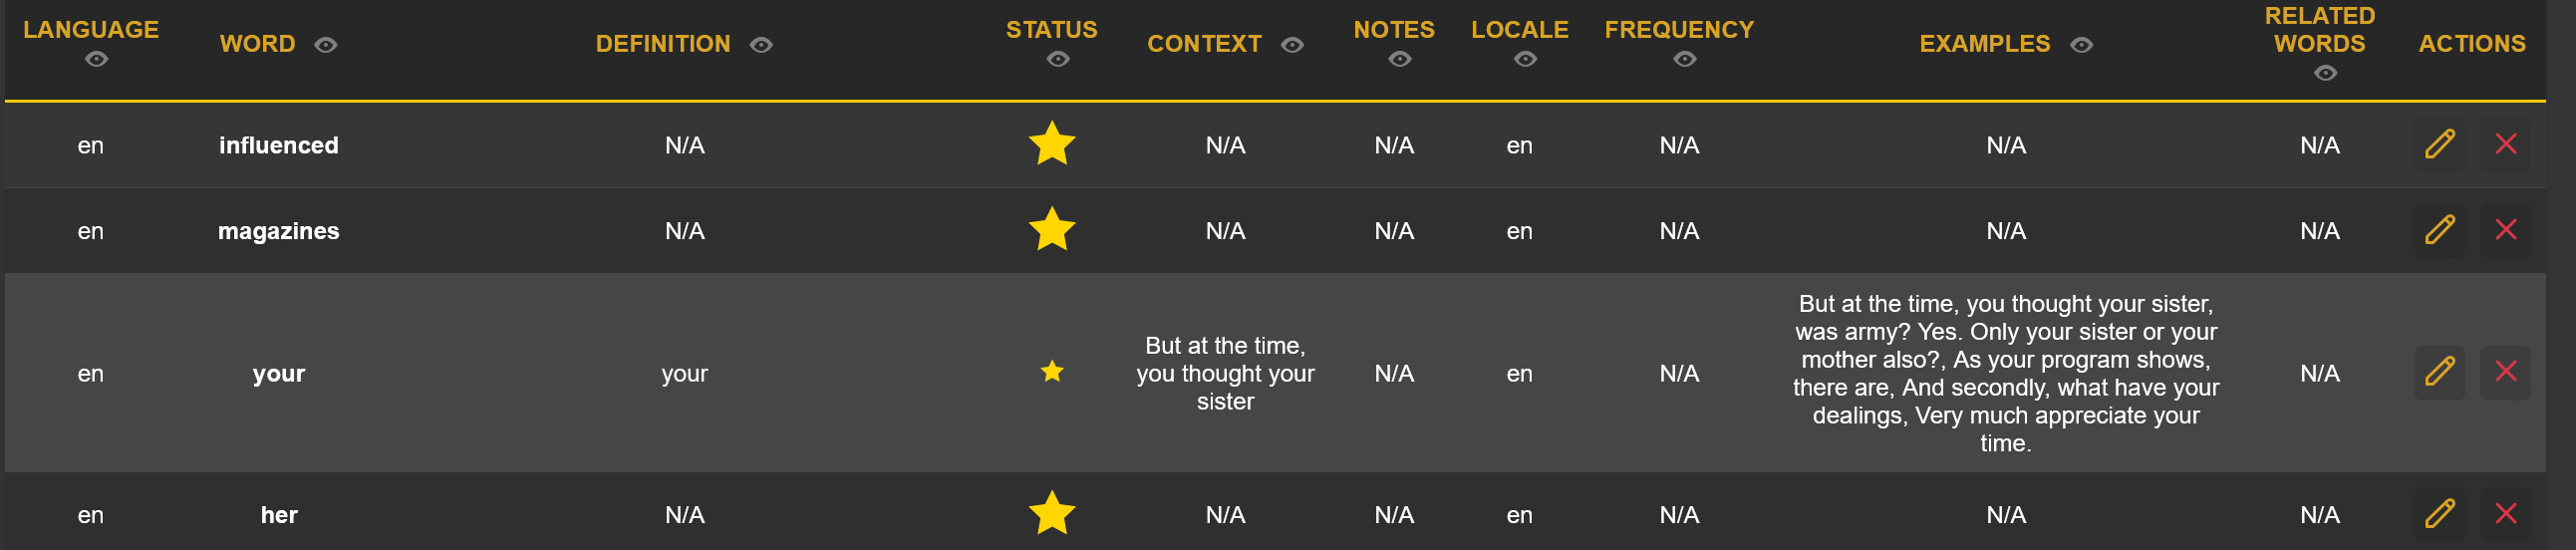Screen dimensions: 2576x550
Task: Toggle the status star for 'her'
Action: pyautogui.click(x=1052, y=514)
